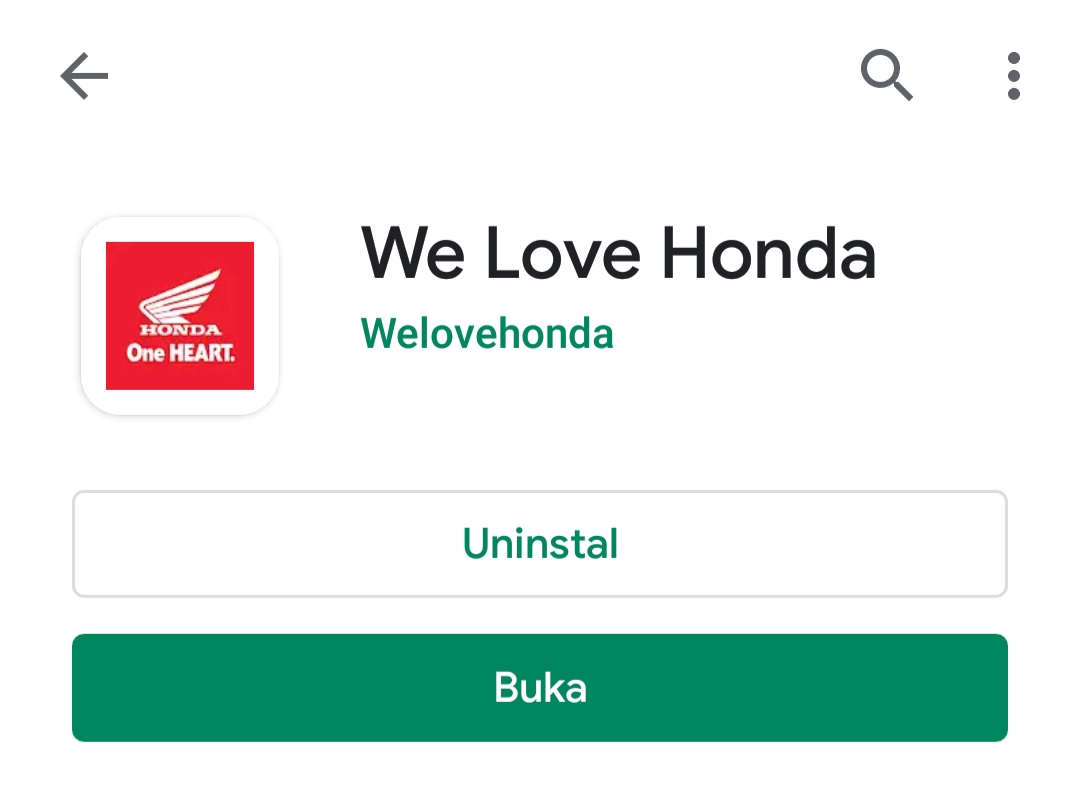This screenshot has width=1080, height=797.
Task: Return to previous Play Store page
Action: 85,76
